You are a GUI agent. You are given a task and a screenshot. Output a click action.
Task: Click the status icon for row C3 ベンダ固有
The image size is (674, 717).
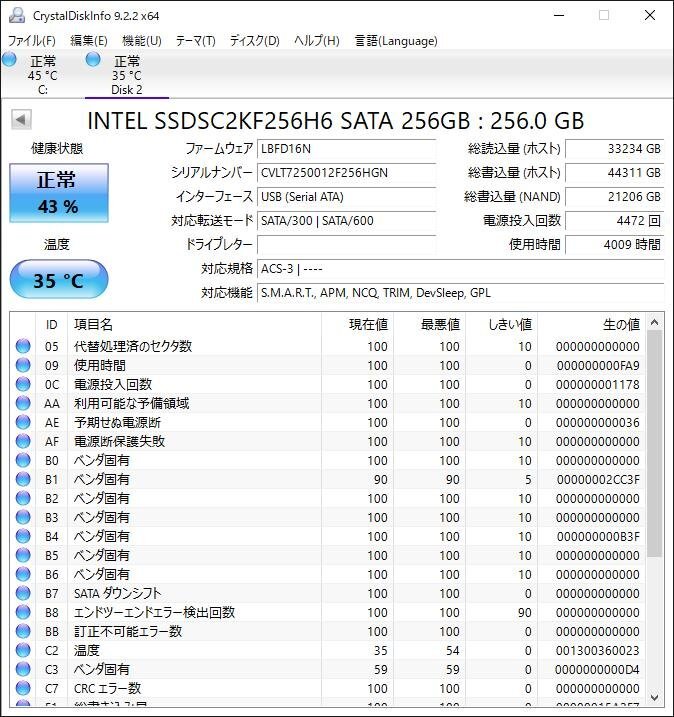tap(23, 669)
